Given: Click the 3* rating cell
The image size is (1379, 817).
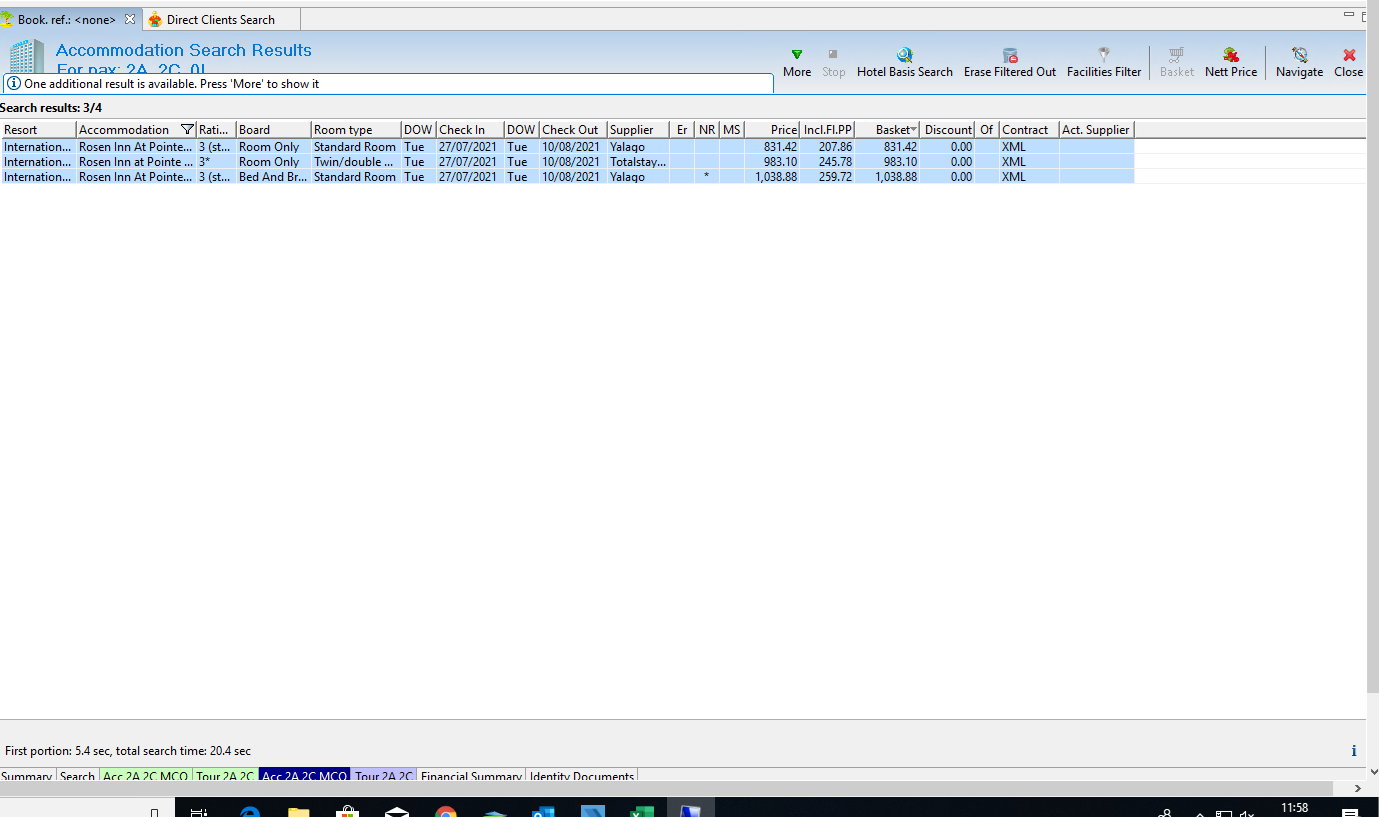Looking at the screenshot, I should 215,162.
